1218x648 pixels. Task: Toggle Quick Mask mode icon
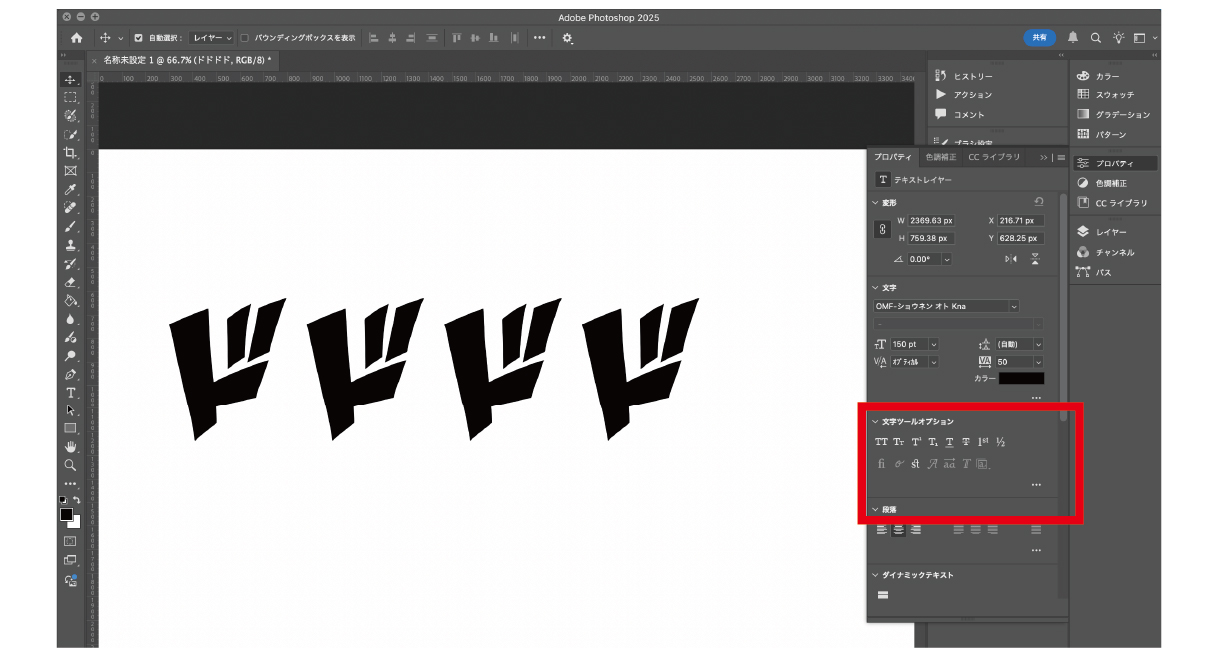pos(70,541)
